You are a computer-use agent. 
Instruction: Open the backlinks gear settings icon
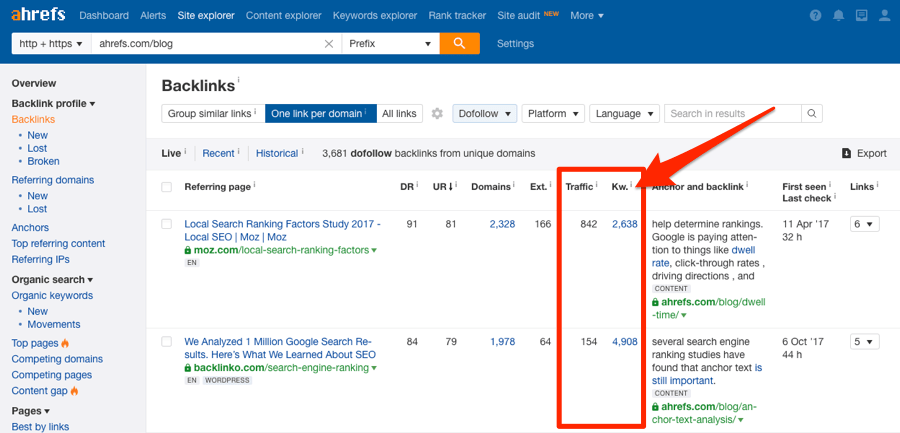pos(437,114)
